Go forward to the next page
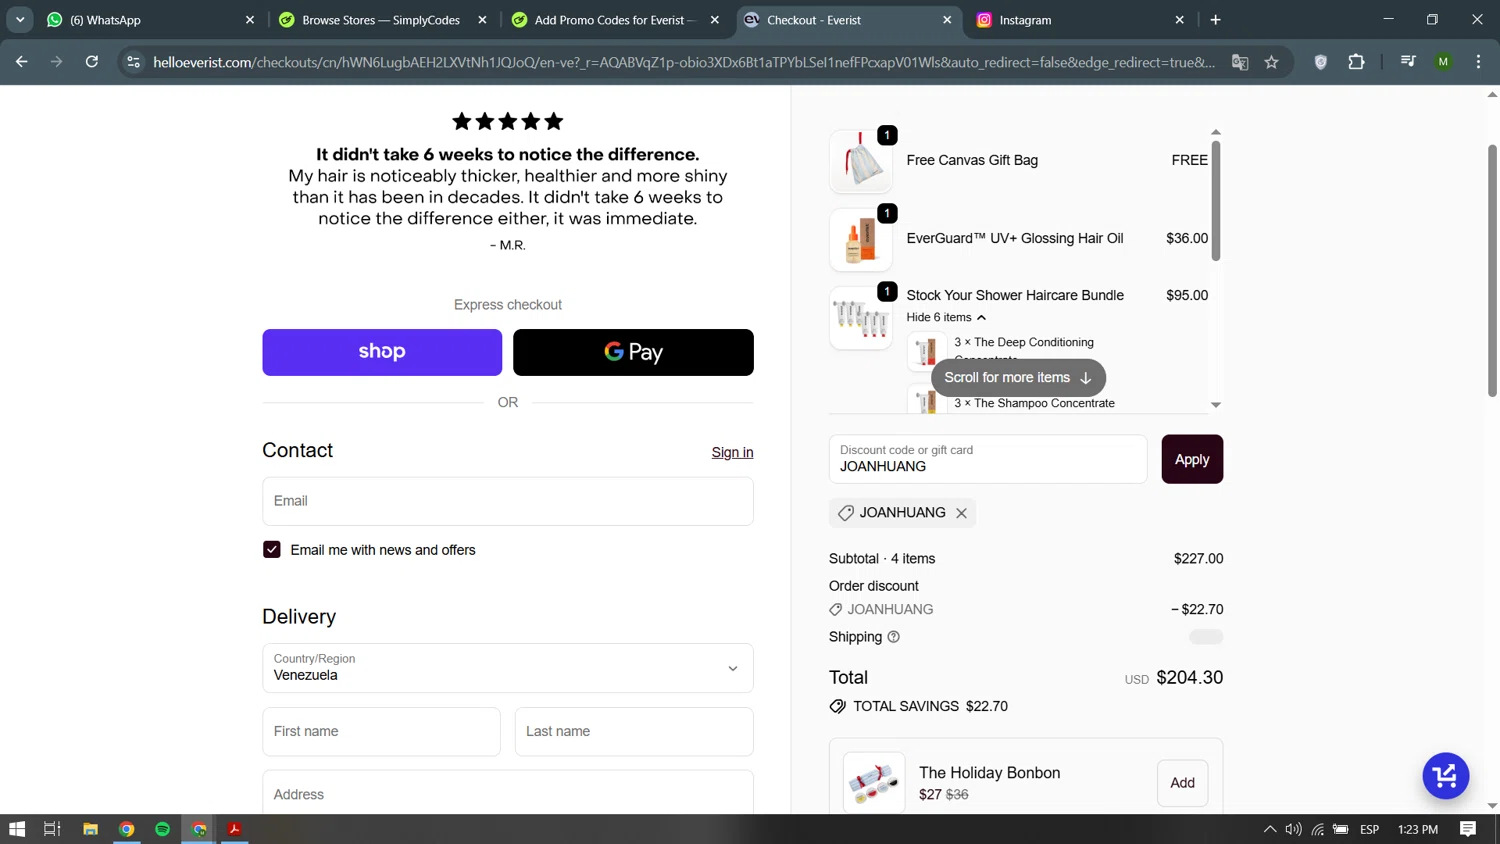 pyautogui.click(x=57, y=62)
